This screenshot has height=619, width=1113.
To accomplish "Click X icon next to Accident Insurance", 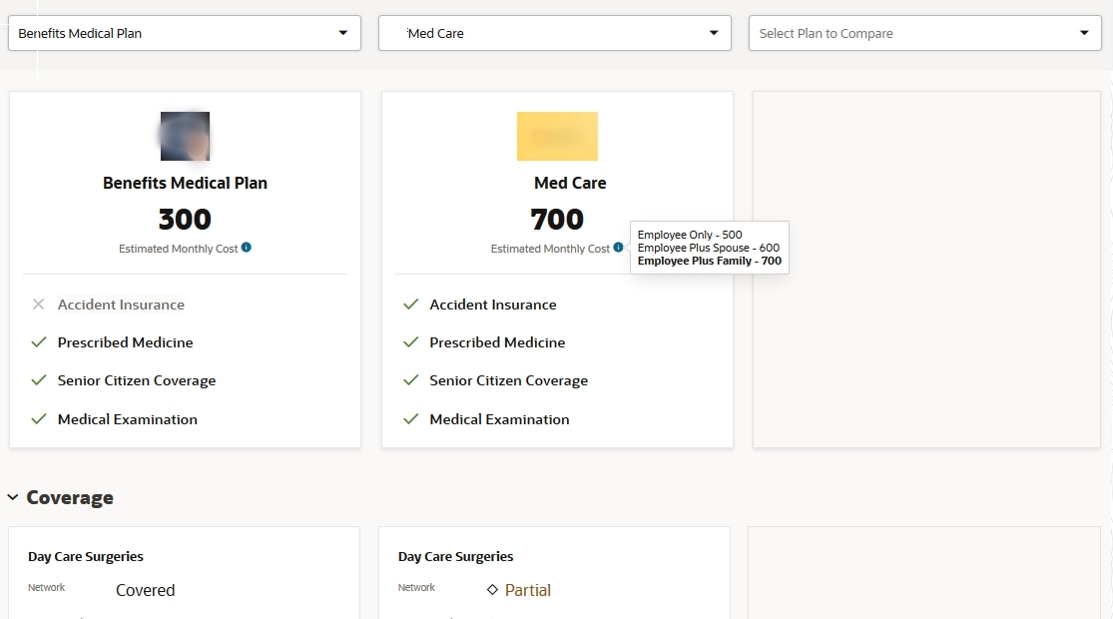I will click(39, 304).
